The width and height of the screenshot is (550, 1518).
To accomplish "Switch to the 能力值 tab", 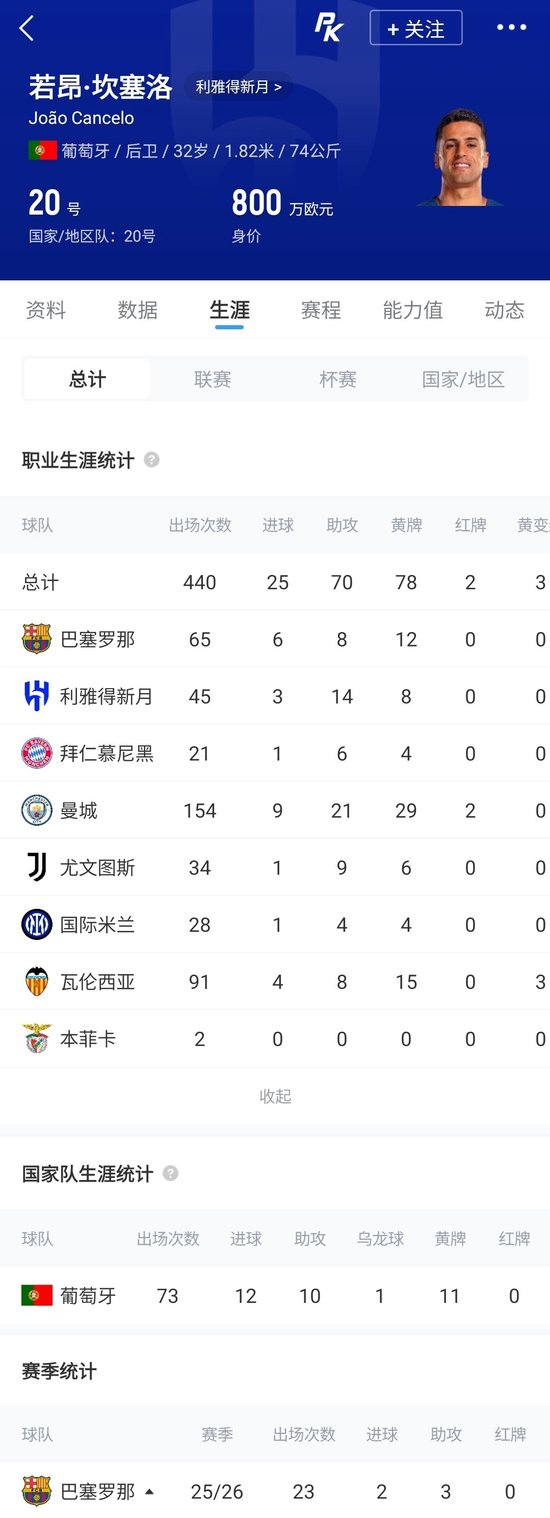I will point(413,310).
